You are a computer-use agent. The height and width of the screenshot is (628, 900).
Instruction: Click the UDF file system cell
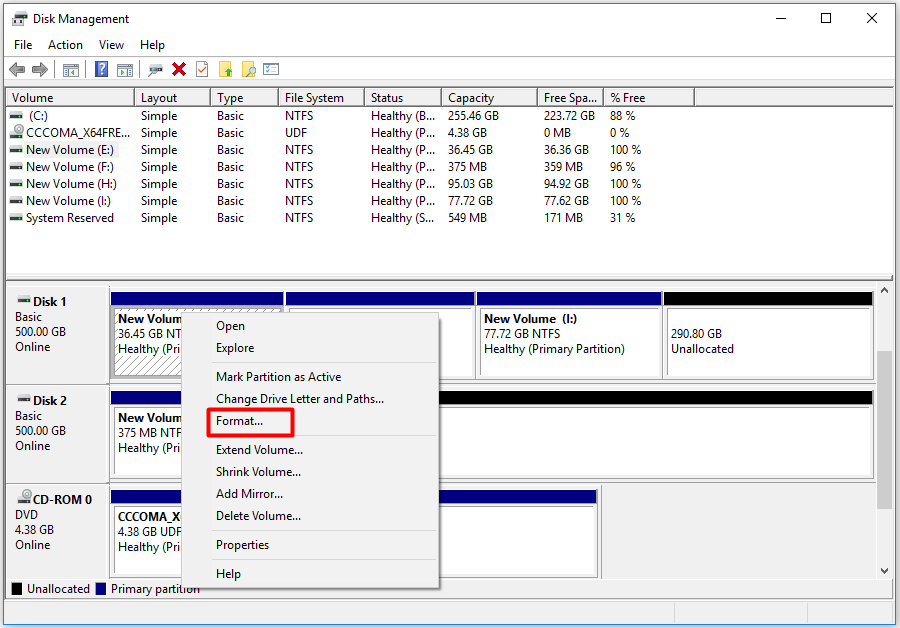coord(296,133)
